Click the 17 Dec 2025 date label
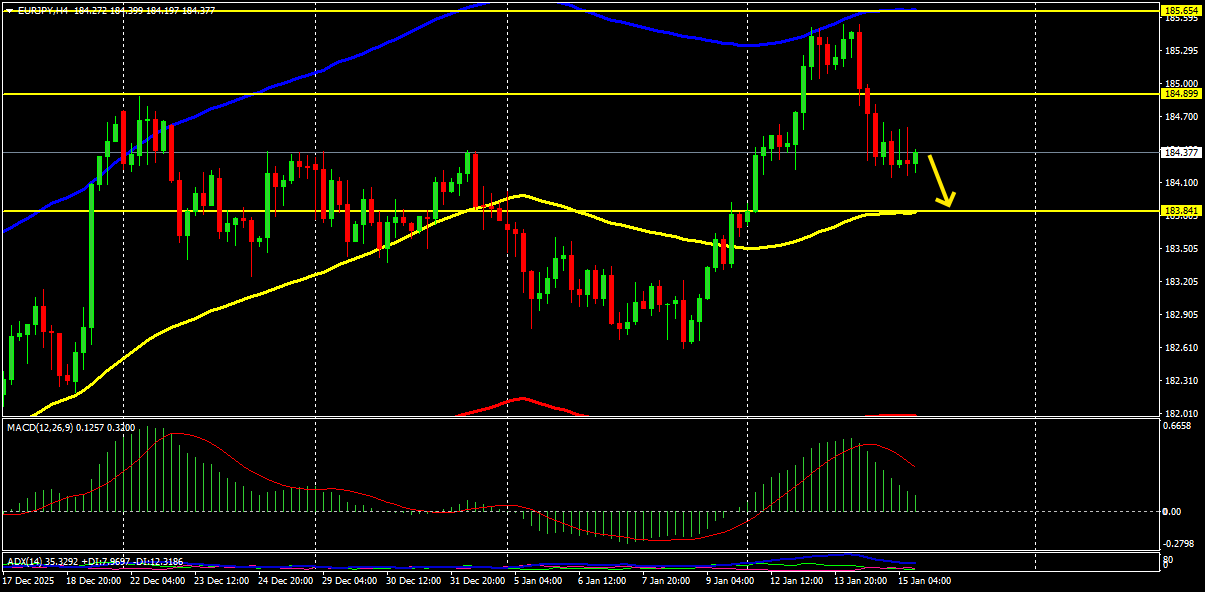The image size is (1205, 592). [30, 580]
